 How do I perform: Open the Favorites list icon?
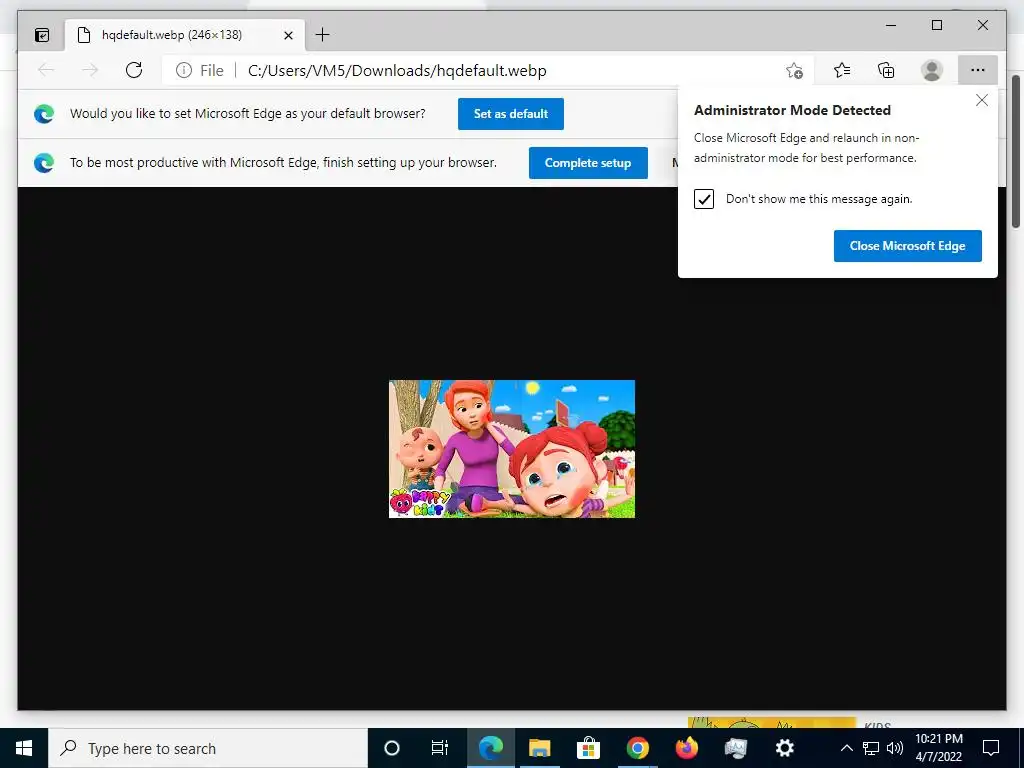click(x=842, y=70)
